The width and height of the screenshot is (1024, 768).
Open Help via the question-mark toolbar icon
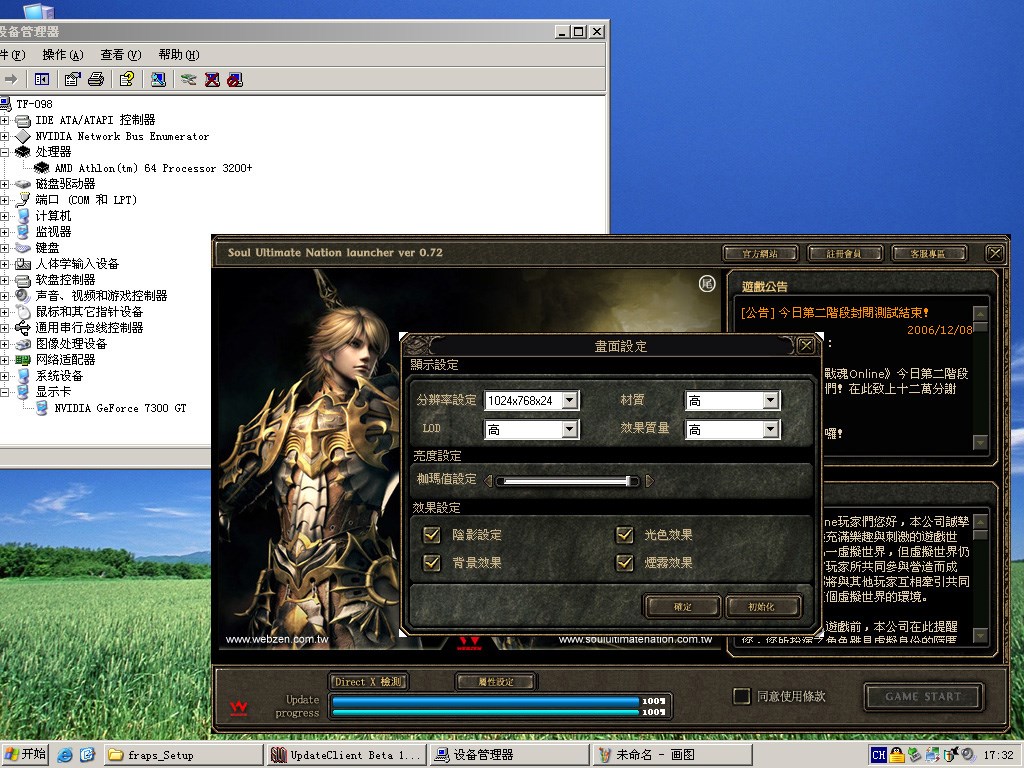(x=127, y=80)
